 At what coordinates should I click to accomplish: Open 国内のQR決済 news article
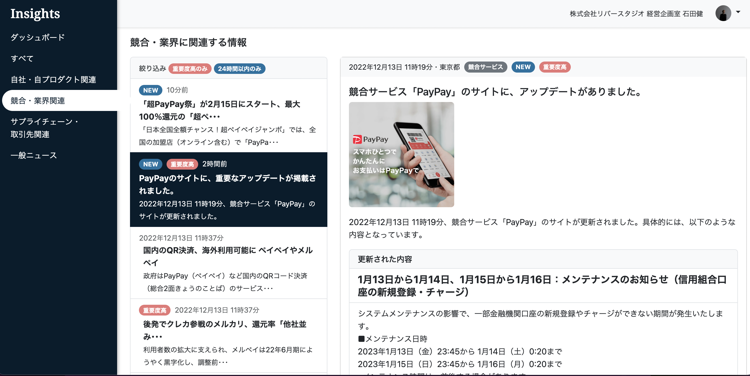229,263
